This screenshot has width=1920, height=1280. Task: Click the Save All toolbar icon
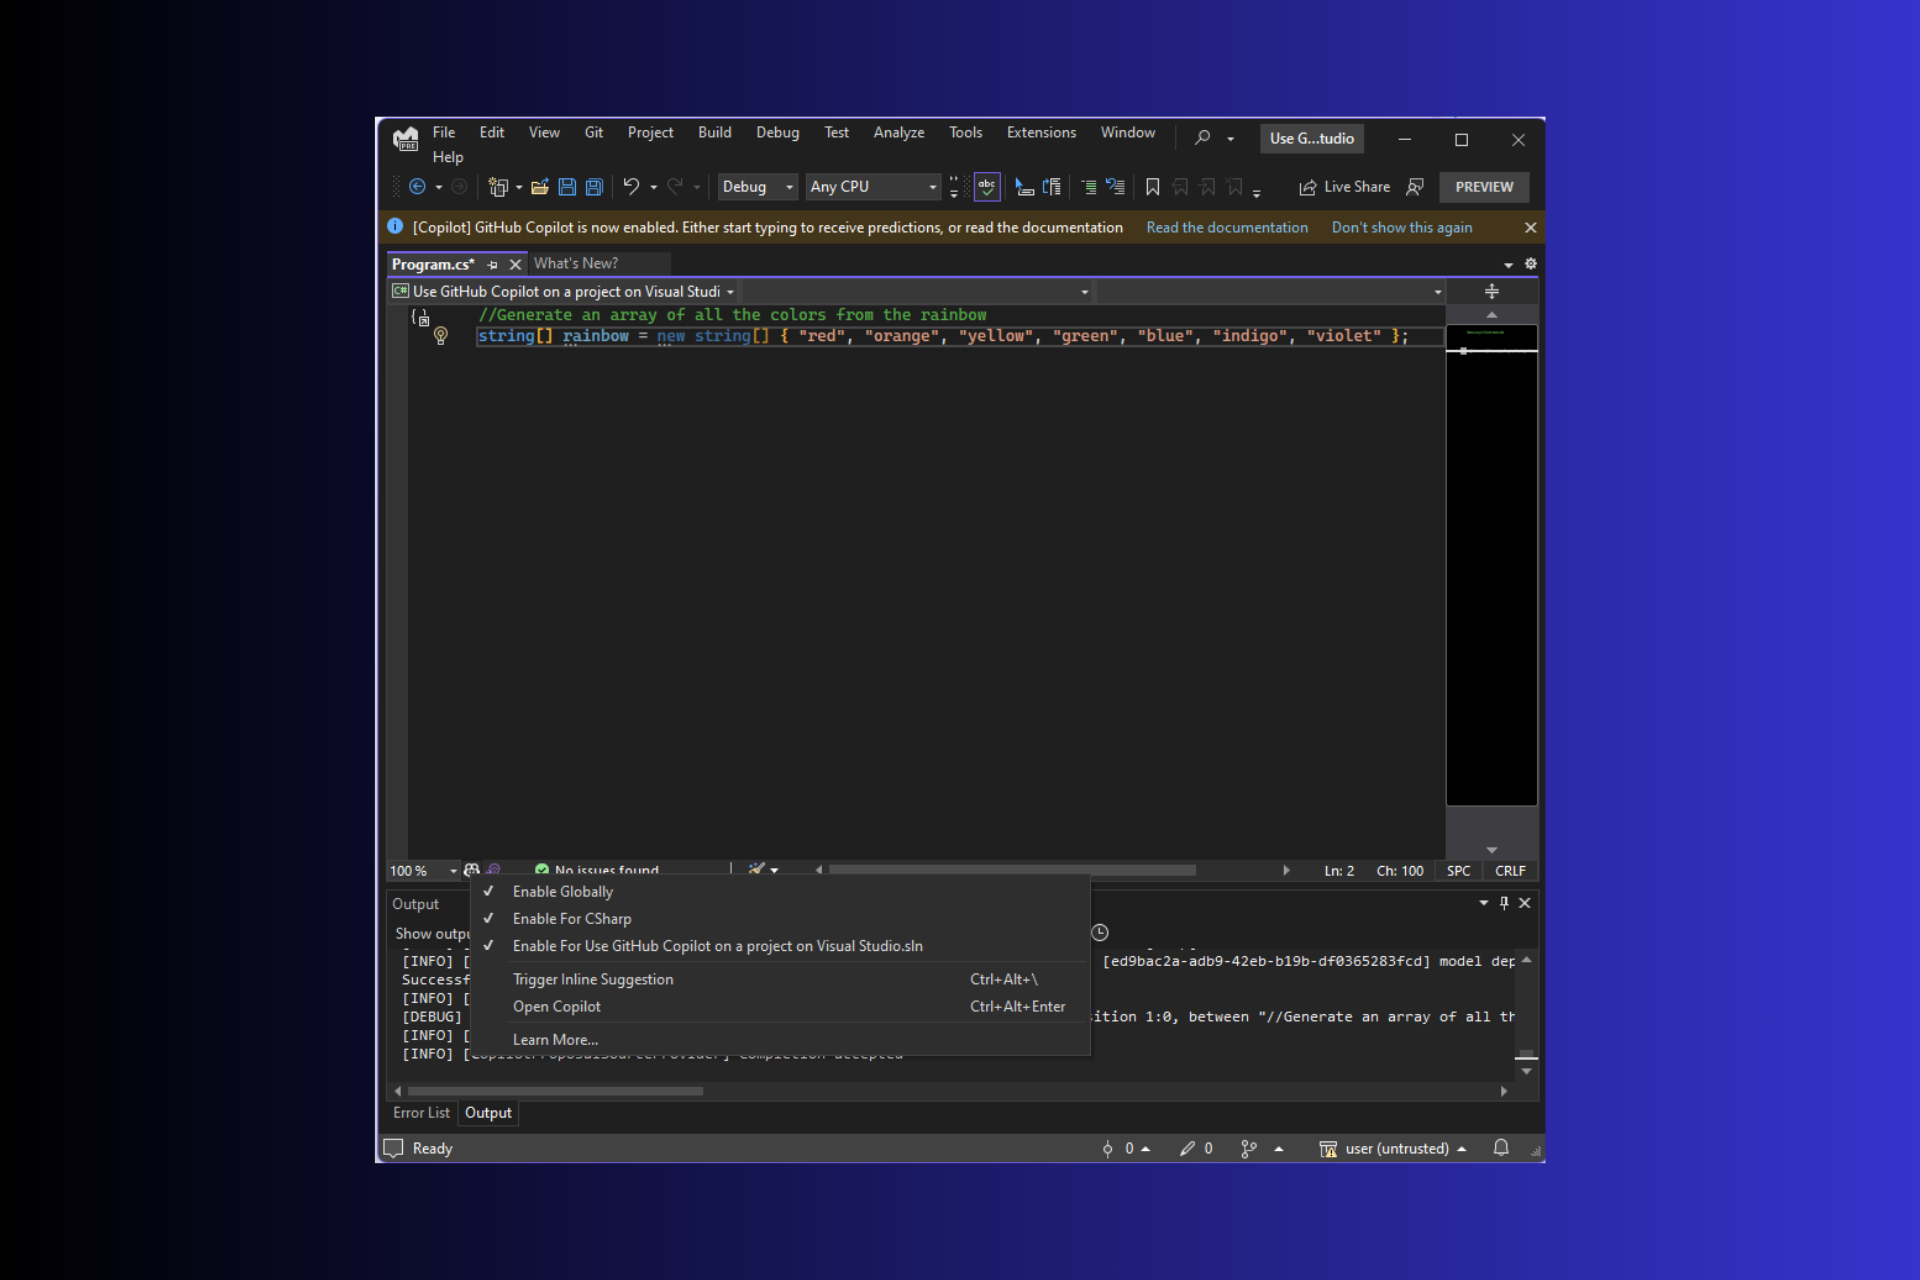[x=594, y=187]
